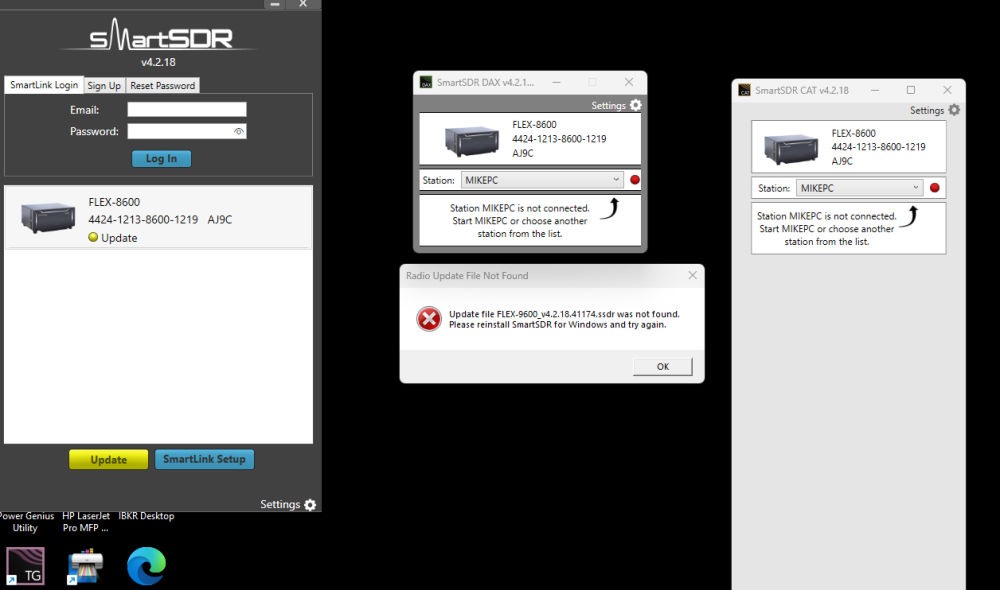
Task: Click FLEX-8600 radio image in SmartSDR list
Action: click(x=48, y=218)
